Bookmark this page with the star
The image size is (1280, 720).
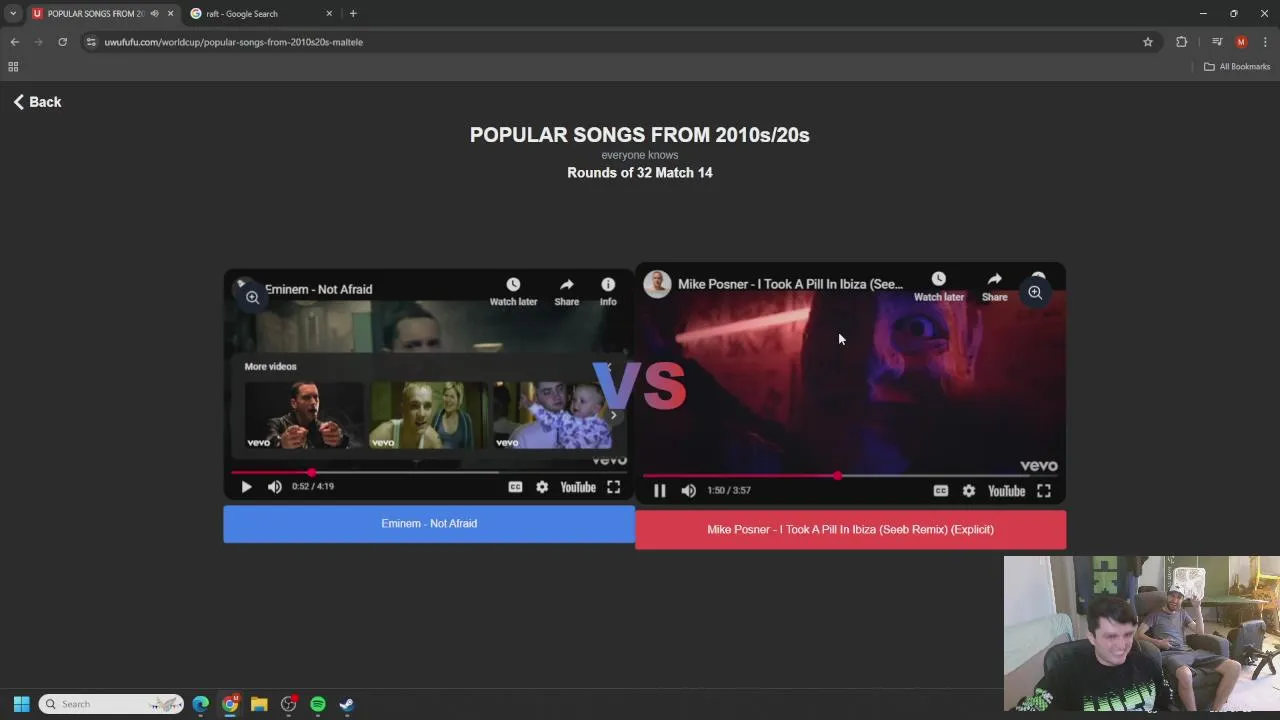(1148, 42)
